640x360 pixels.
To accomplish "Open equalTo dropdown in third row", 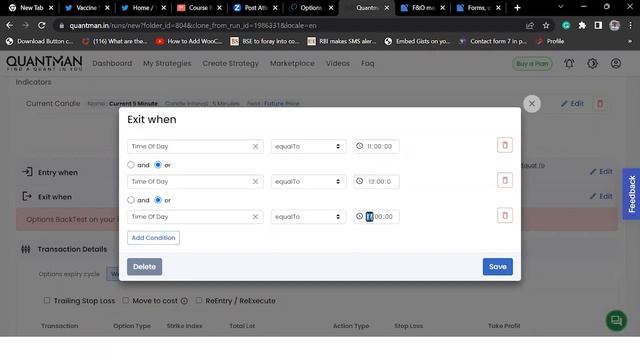I will click(x=308, y=217).
